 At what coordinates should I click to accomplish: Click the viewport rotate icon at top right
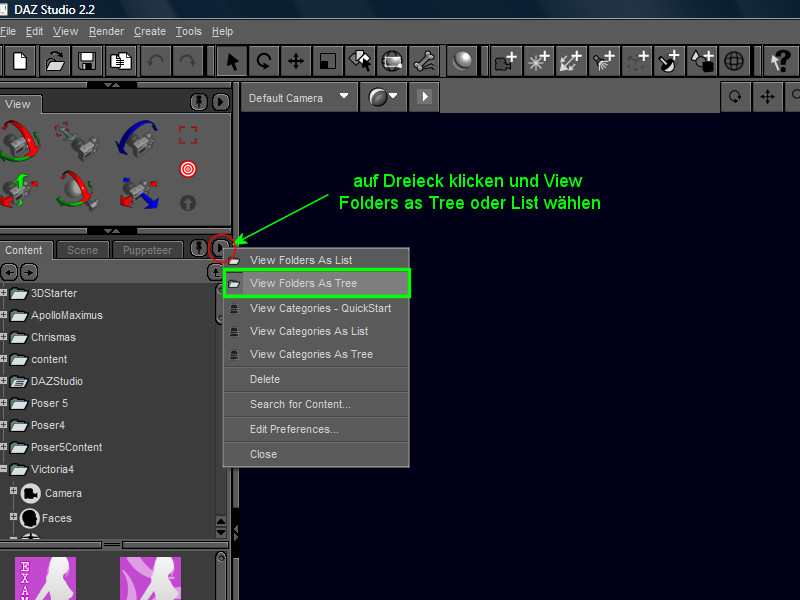735,96
